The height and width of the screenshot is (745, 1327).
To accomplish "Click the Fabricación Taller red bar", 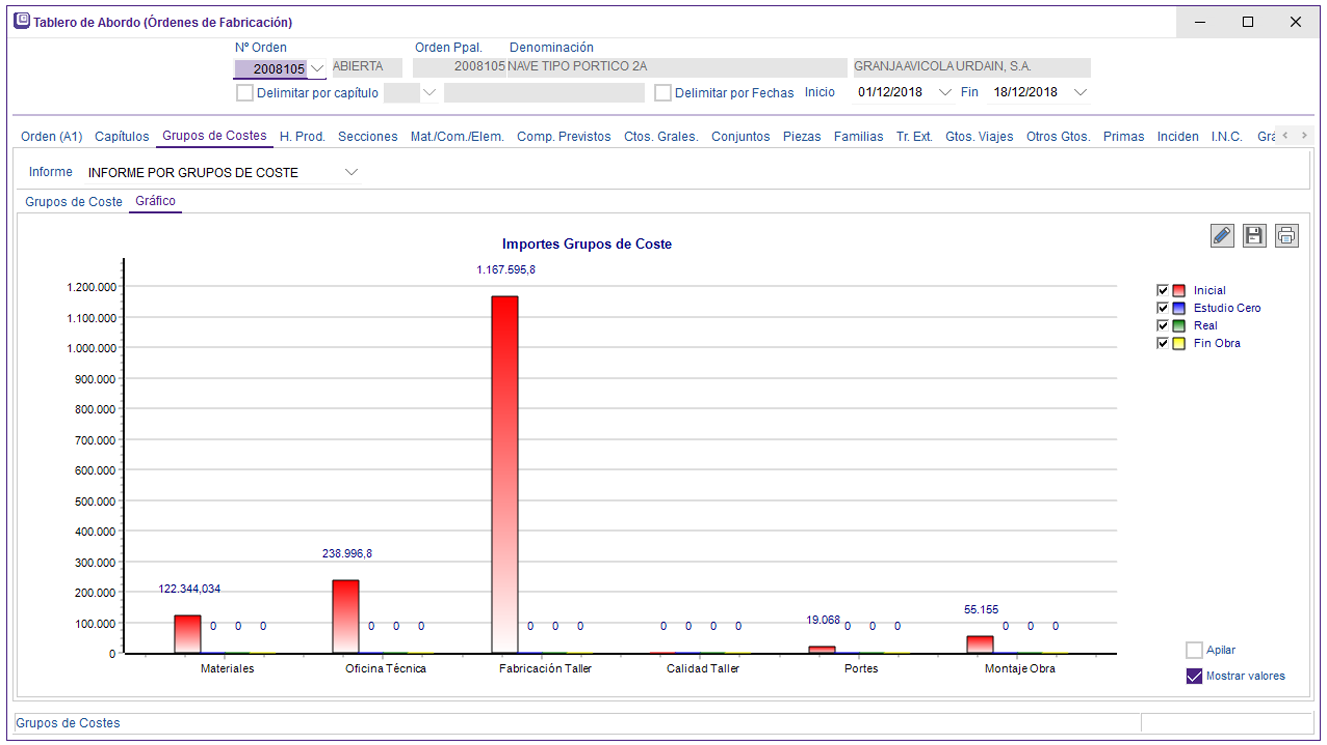I will pos(505,474).
